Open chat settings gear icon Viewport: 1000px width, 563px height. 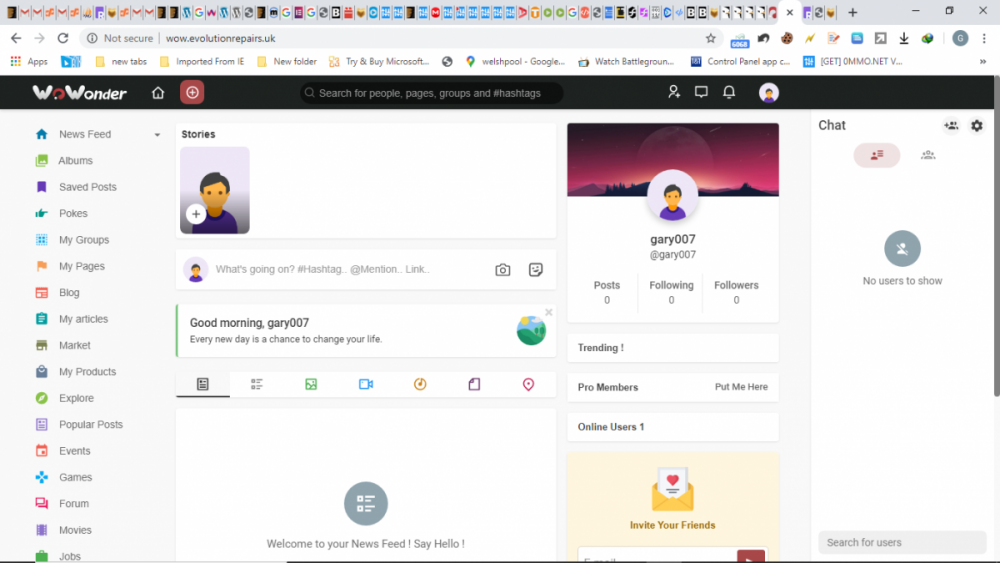tap(976, 126)
